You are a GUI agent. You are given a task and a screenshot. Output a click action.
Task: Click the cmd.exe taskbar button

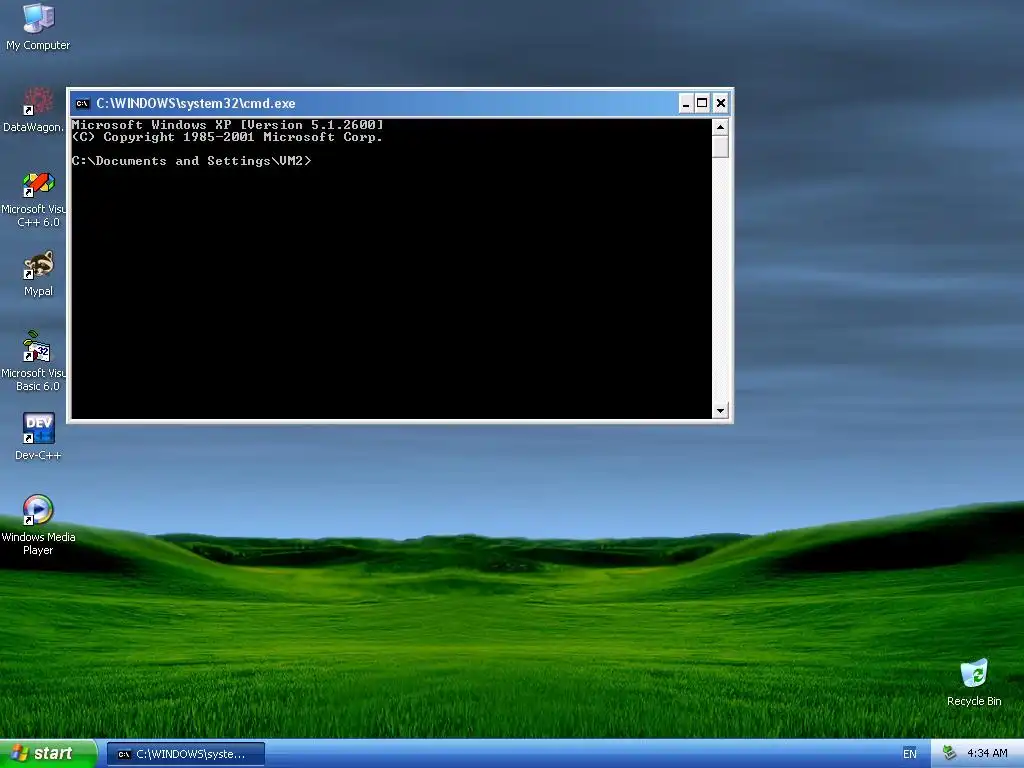click(186, 754)
